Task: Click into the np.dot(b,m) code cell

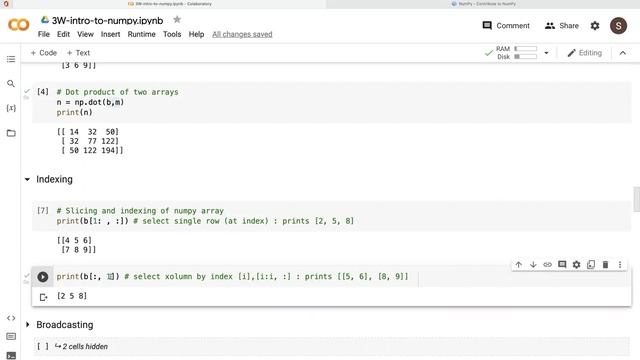Action: [331, 102]
